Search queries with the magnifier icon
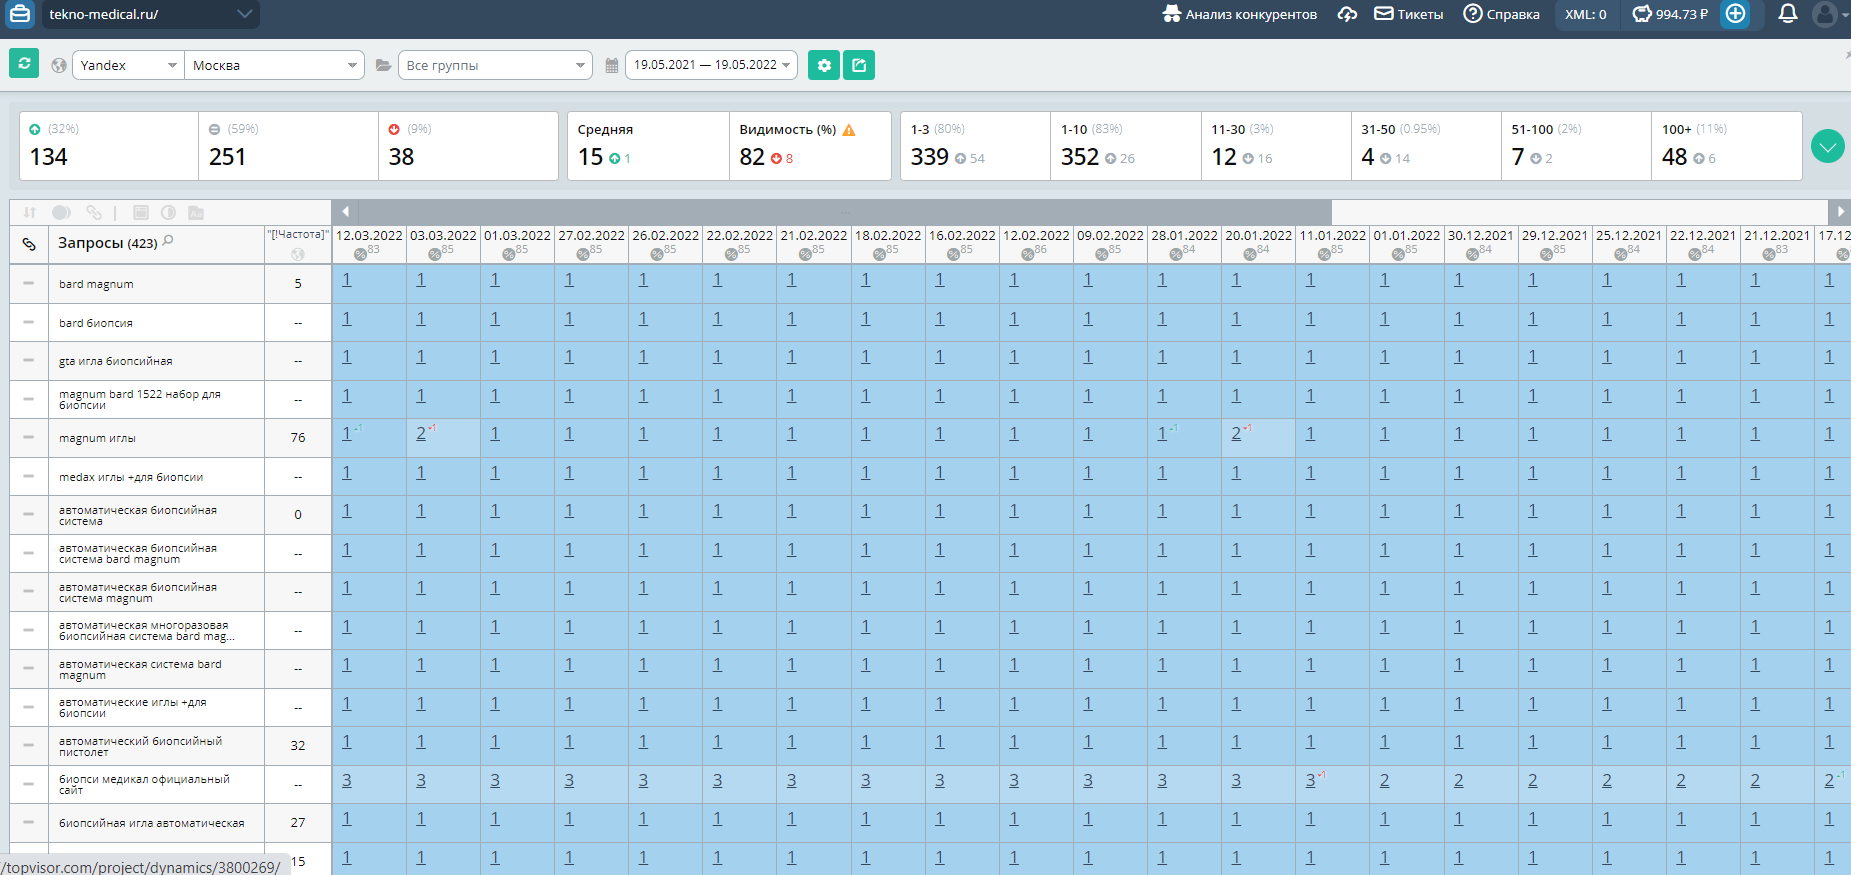 point(168,241)
